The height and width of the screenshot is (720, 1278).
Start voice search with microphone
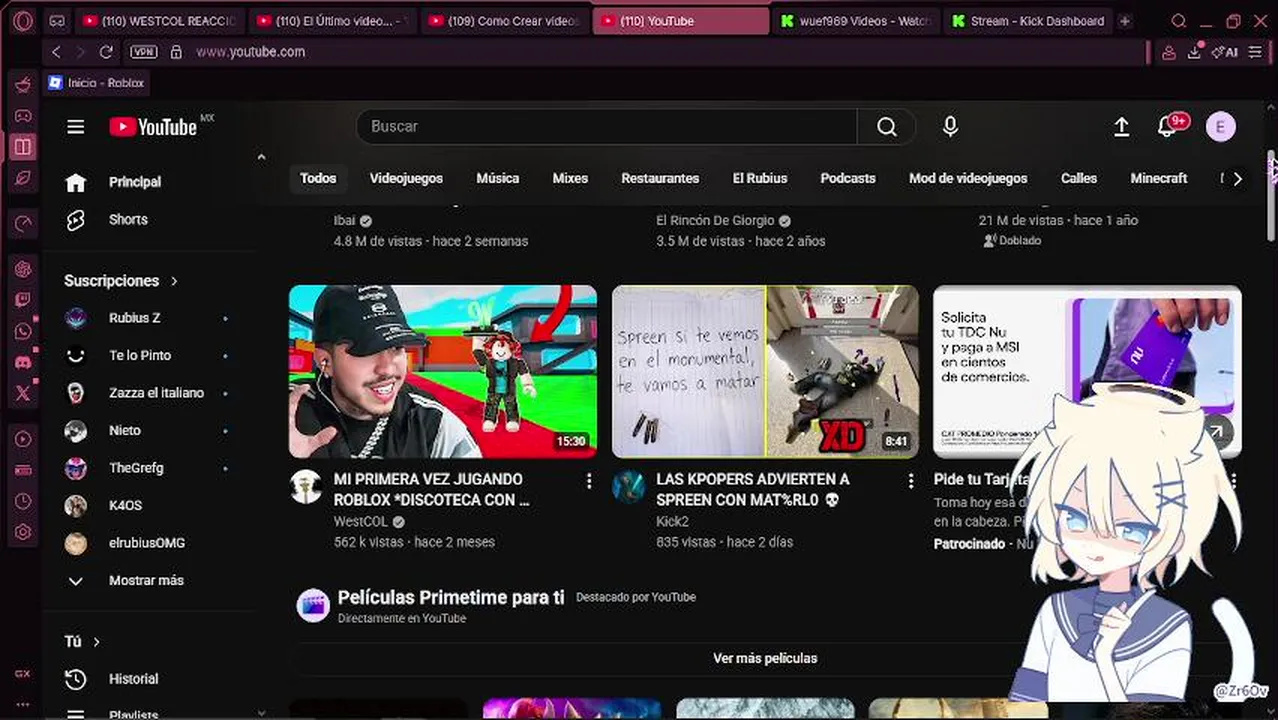950,126
